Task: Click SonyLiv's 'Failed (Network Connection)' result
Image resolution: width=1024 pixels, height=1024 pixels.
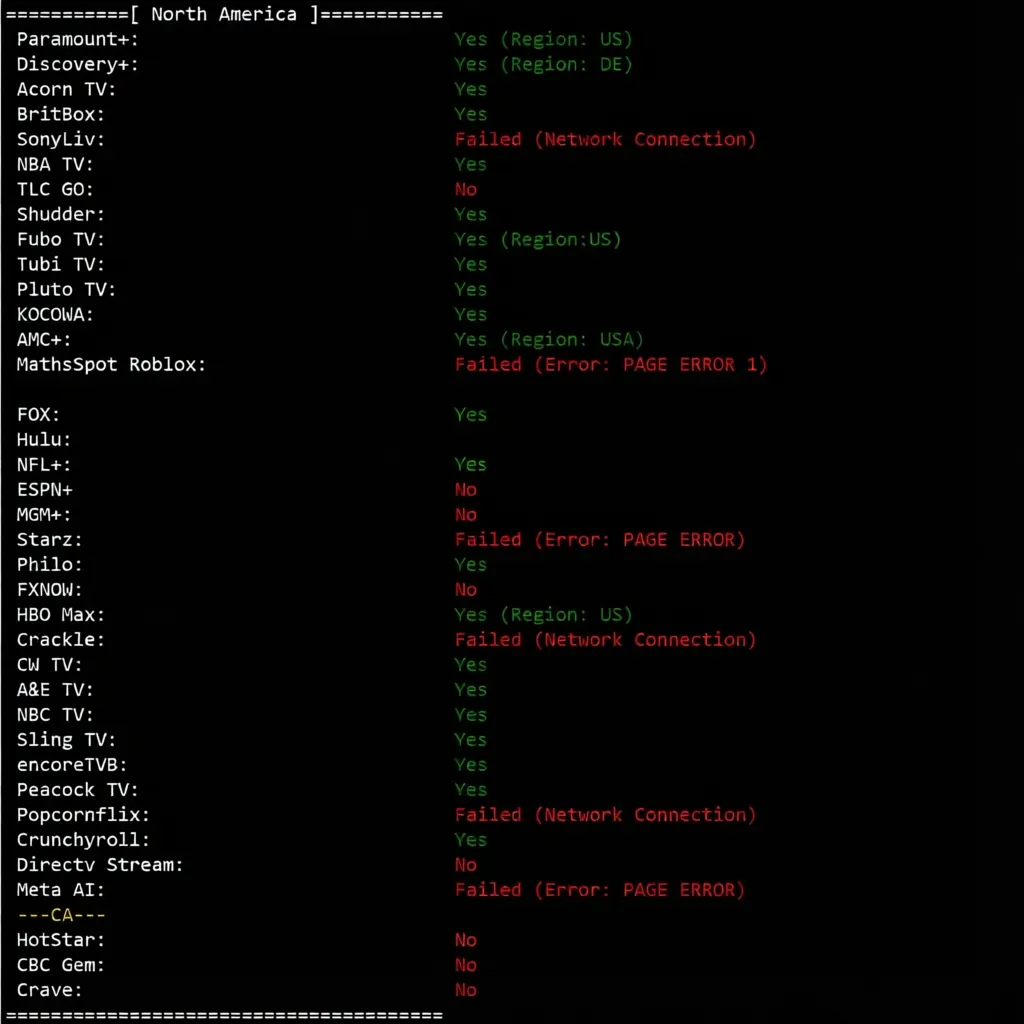Action: click(x=605, y=139)
